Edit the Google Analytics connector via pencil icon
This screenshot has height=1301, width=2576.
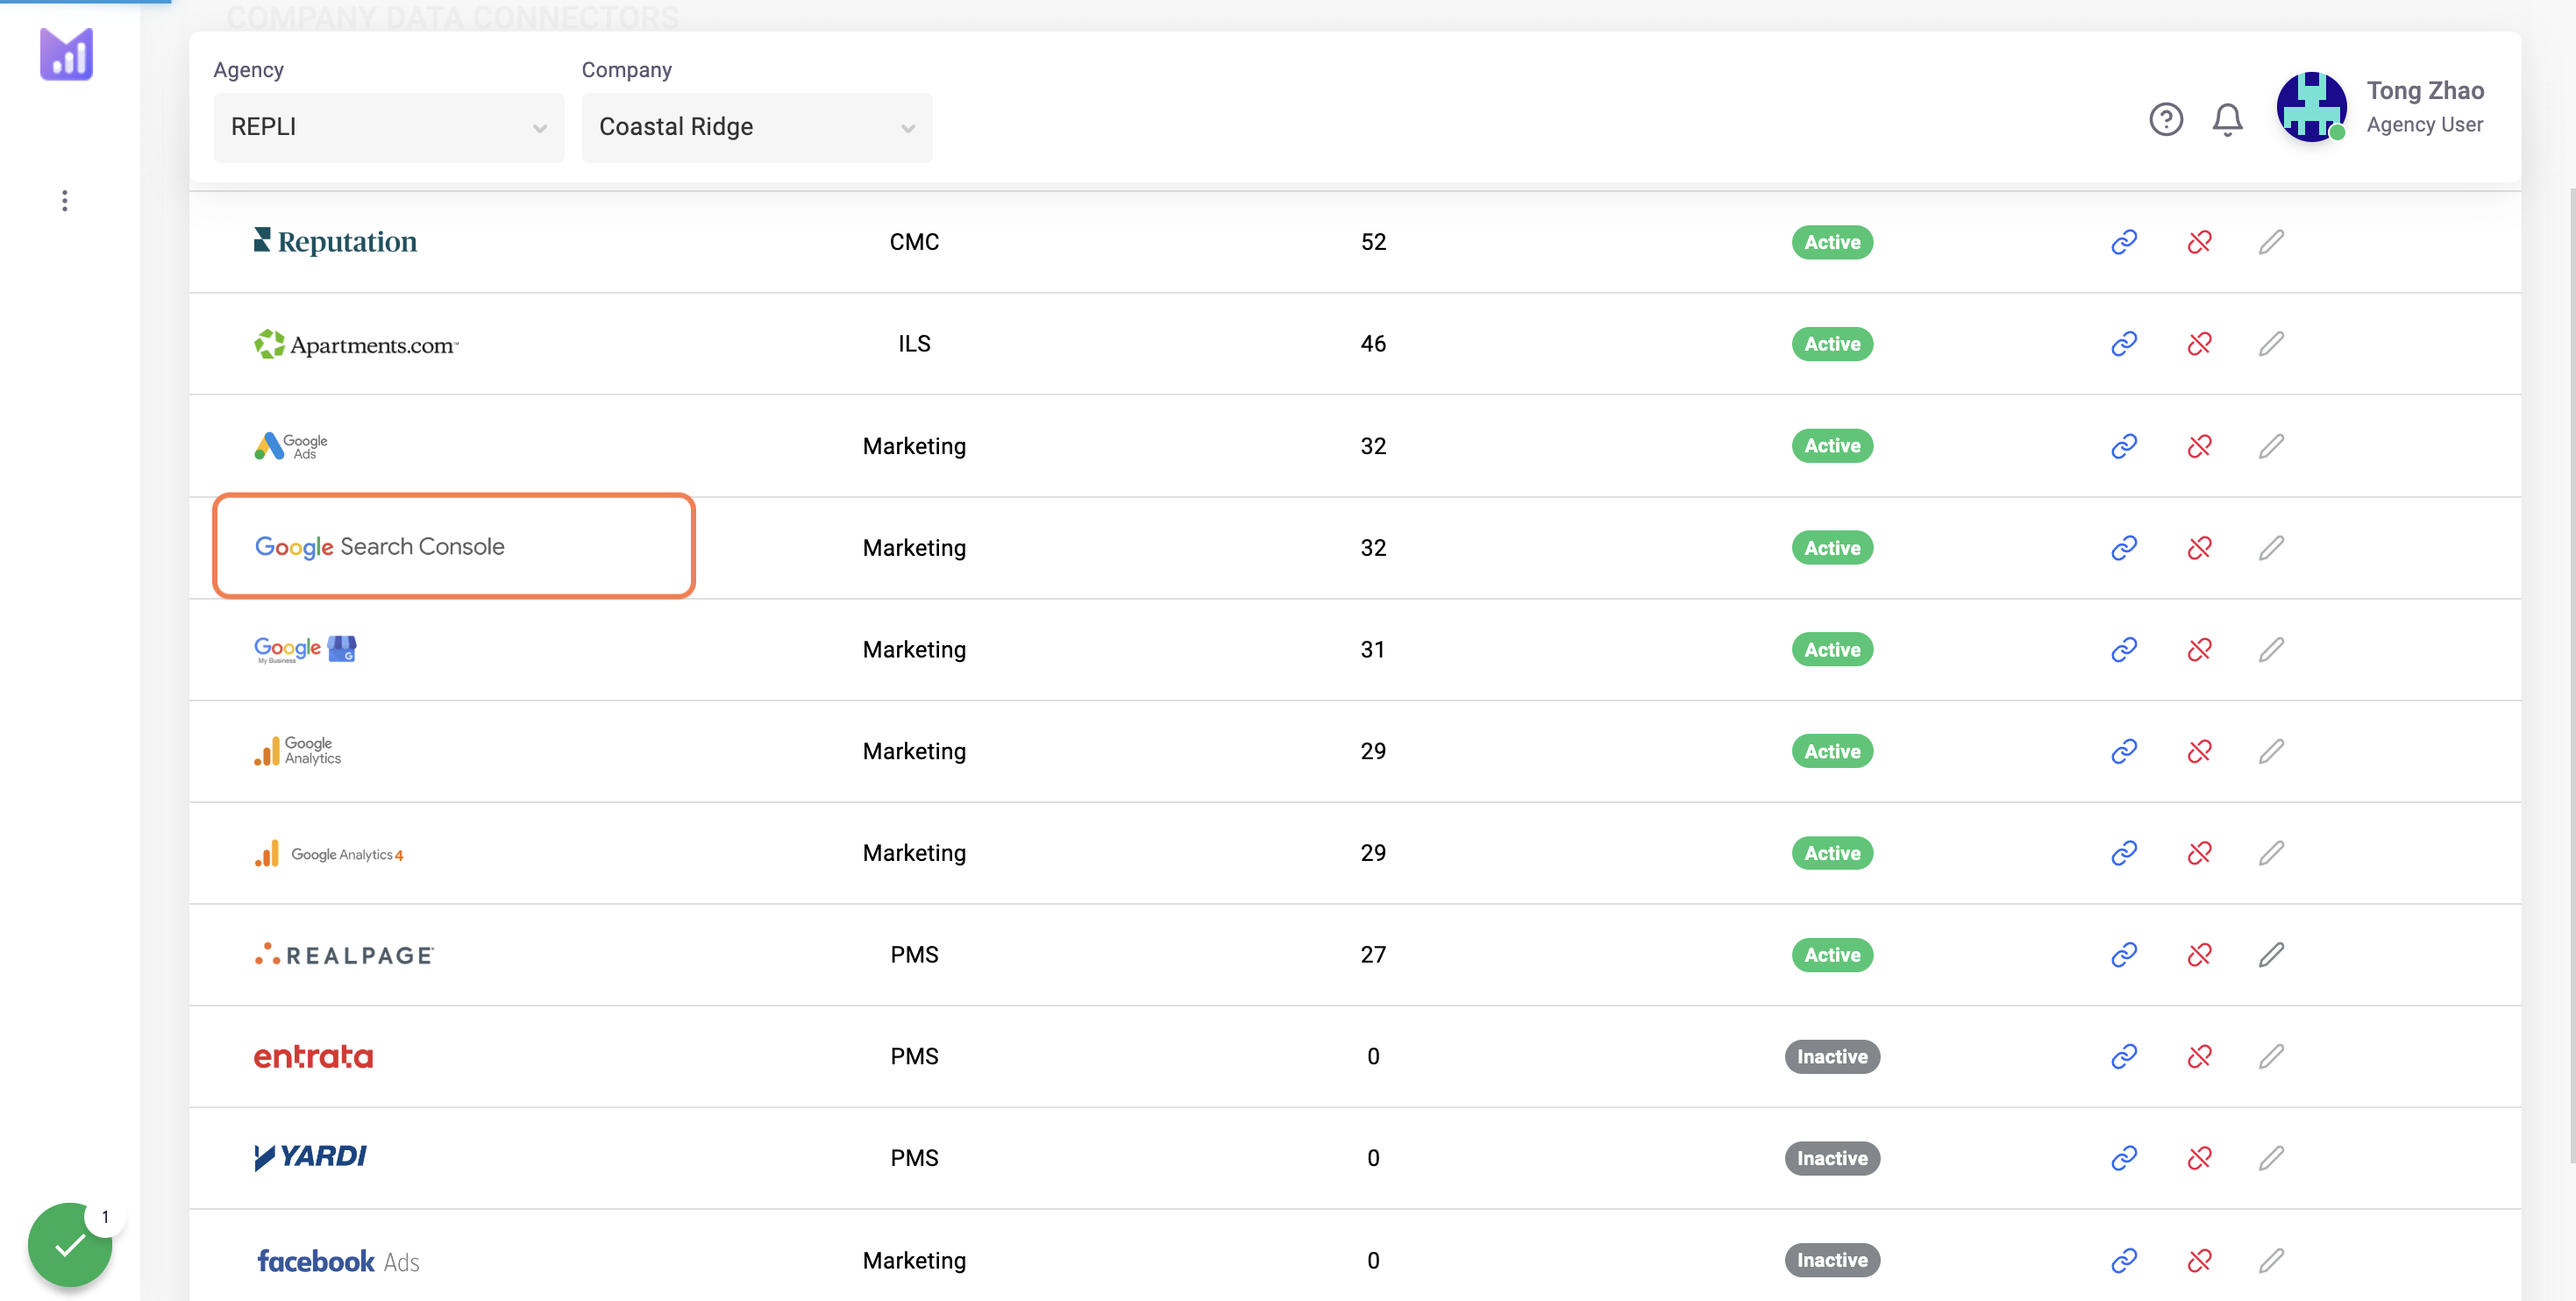(x=2271, y=751)
